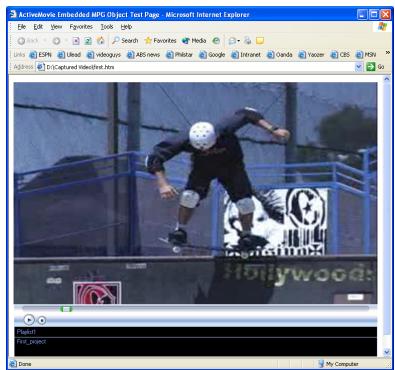Open the Edit menu

pyautogui.click(x=38, y=27)
